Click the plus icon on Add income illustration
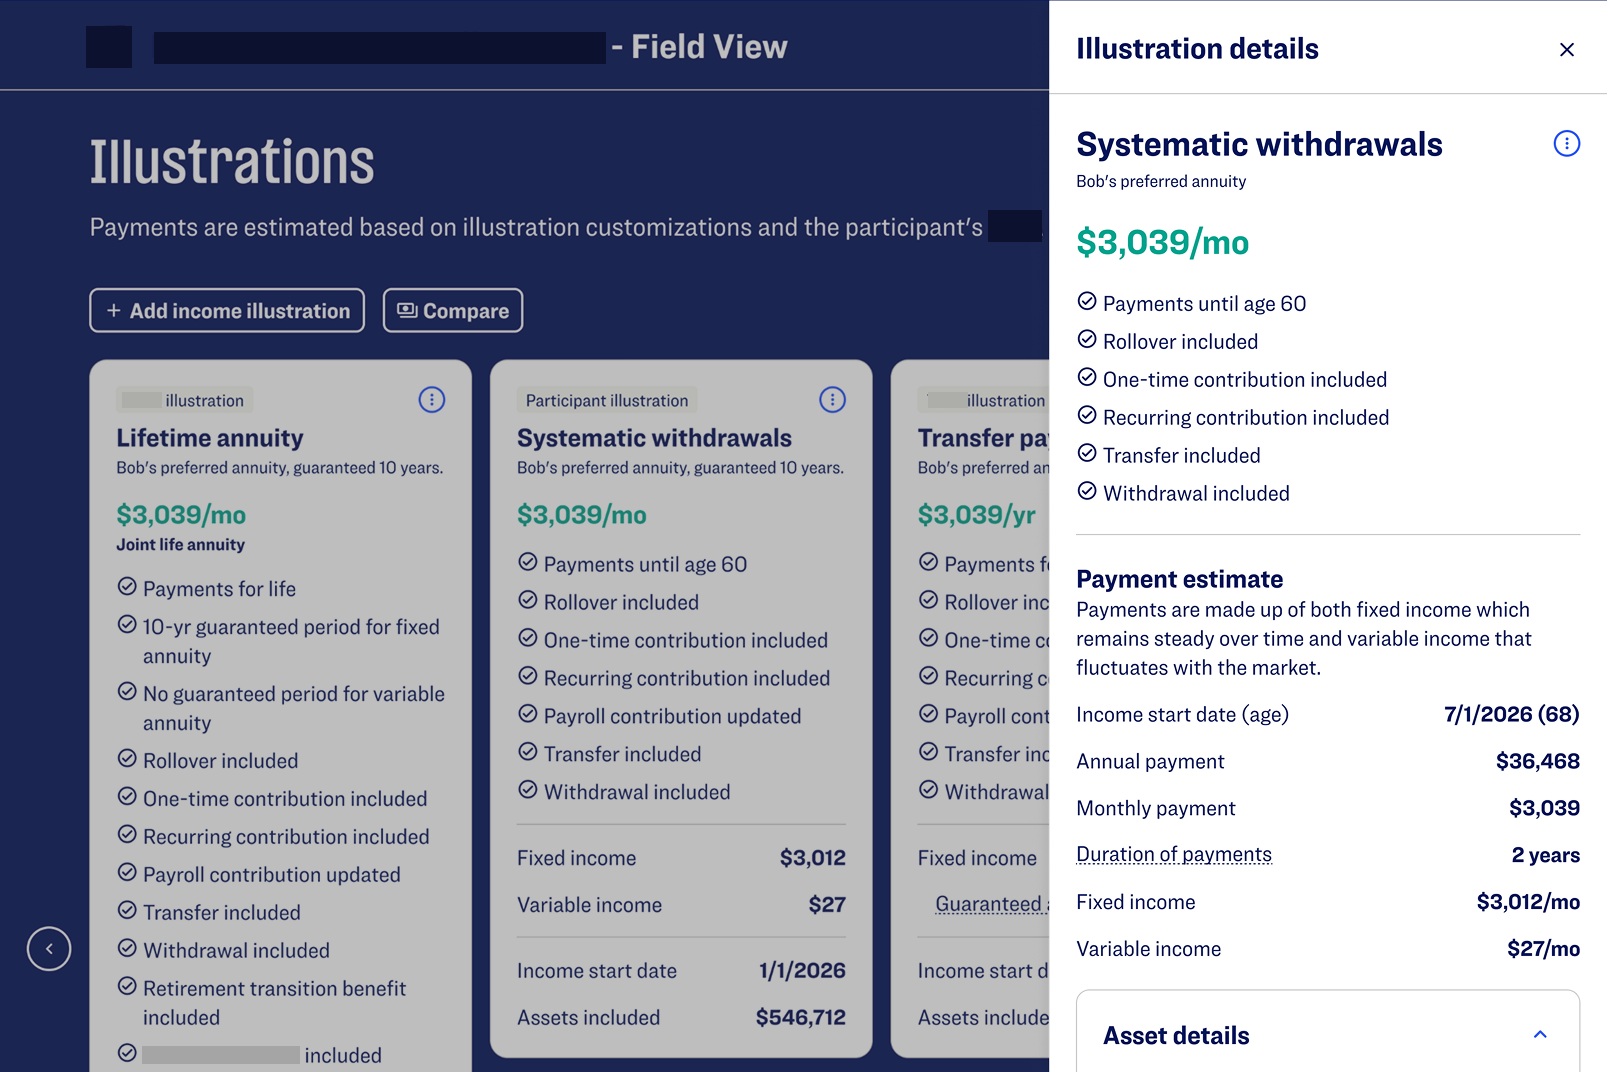This screenshot has width=1608, height=1072. tap(113, 311)
